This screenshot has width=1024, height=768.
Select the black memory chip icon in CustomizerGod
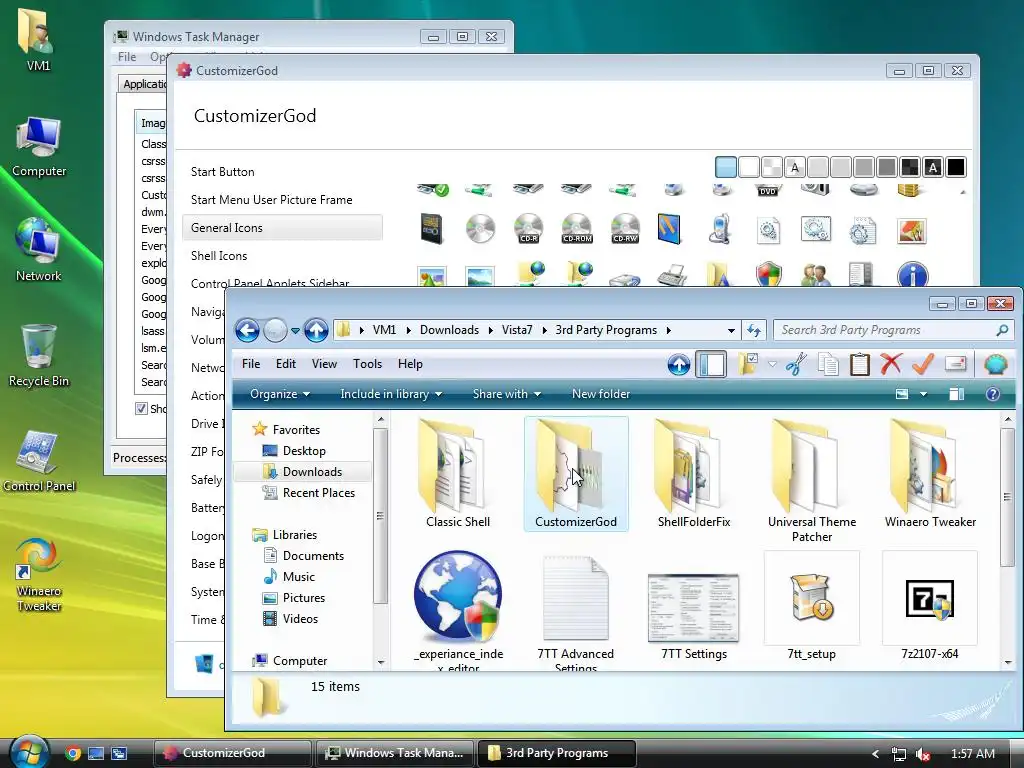432,229
